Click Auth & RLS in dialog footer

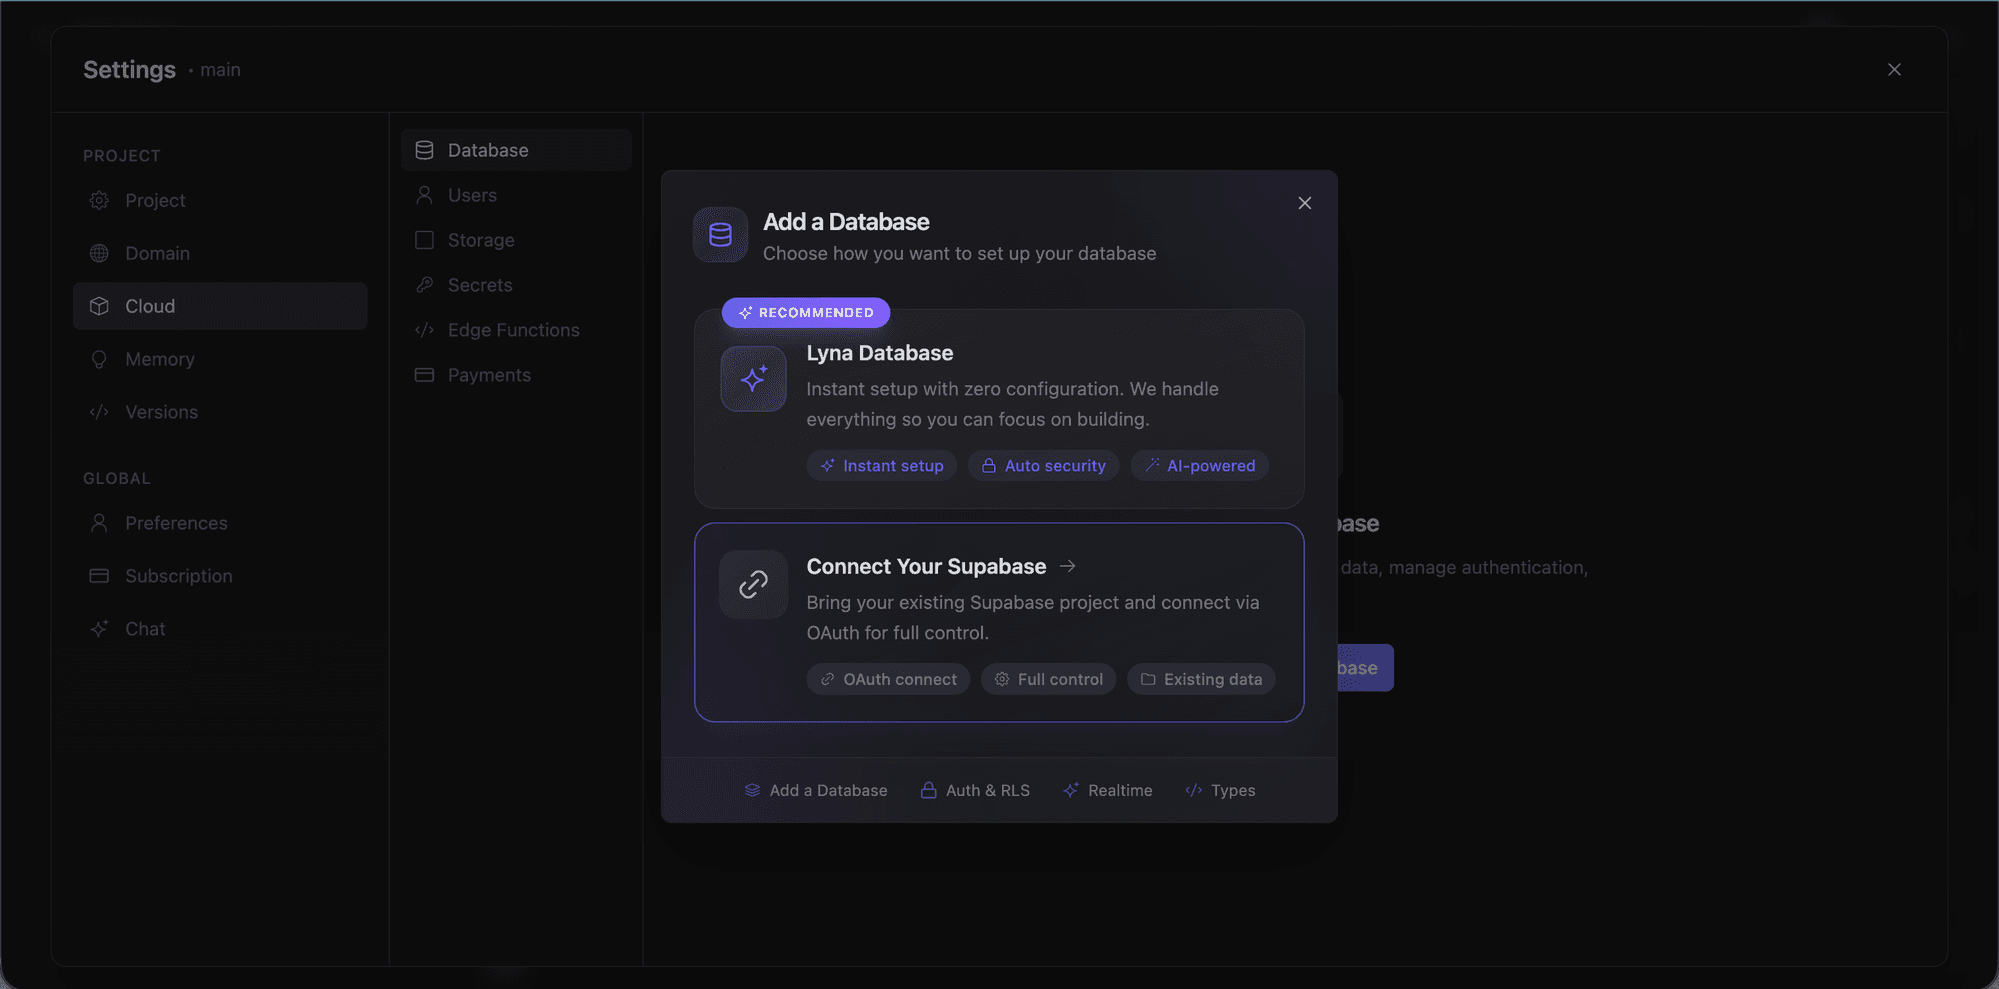(x=975, y=790)
